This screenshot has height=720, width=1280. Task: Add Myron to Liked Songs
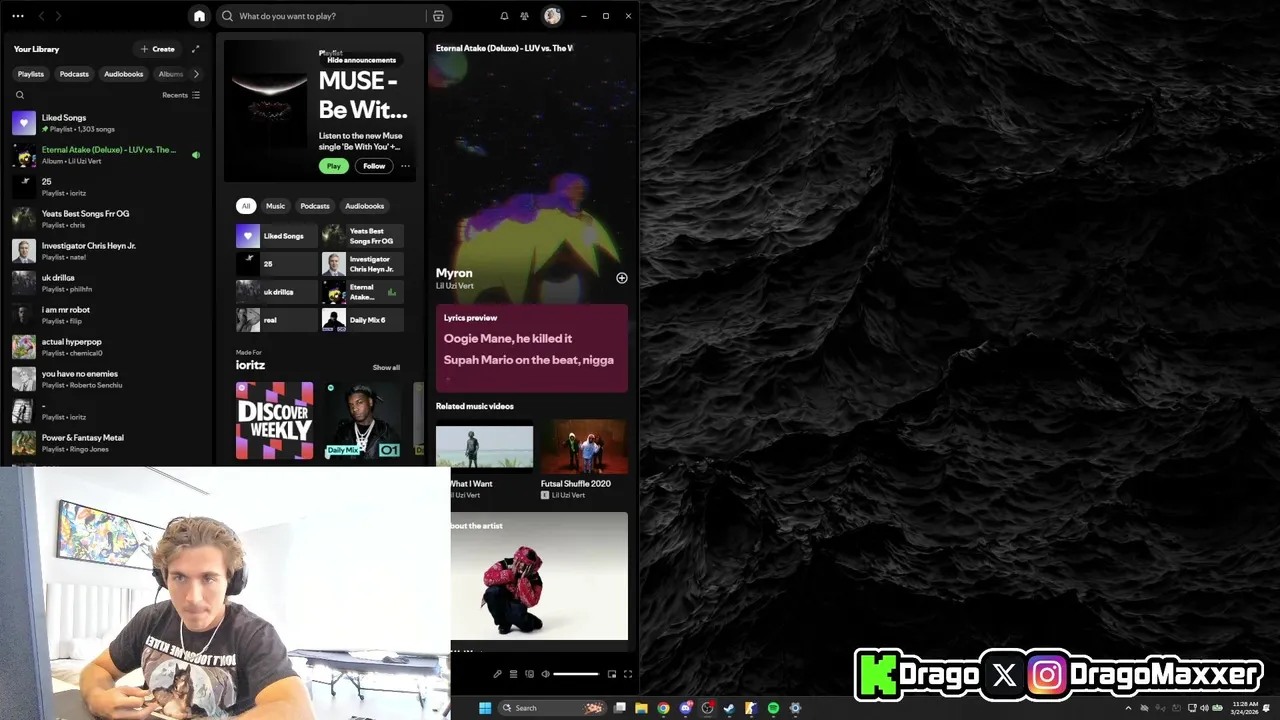(x=622, y=278)
